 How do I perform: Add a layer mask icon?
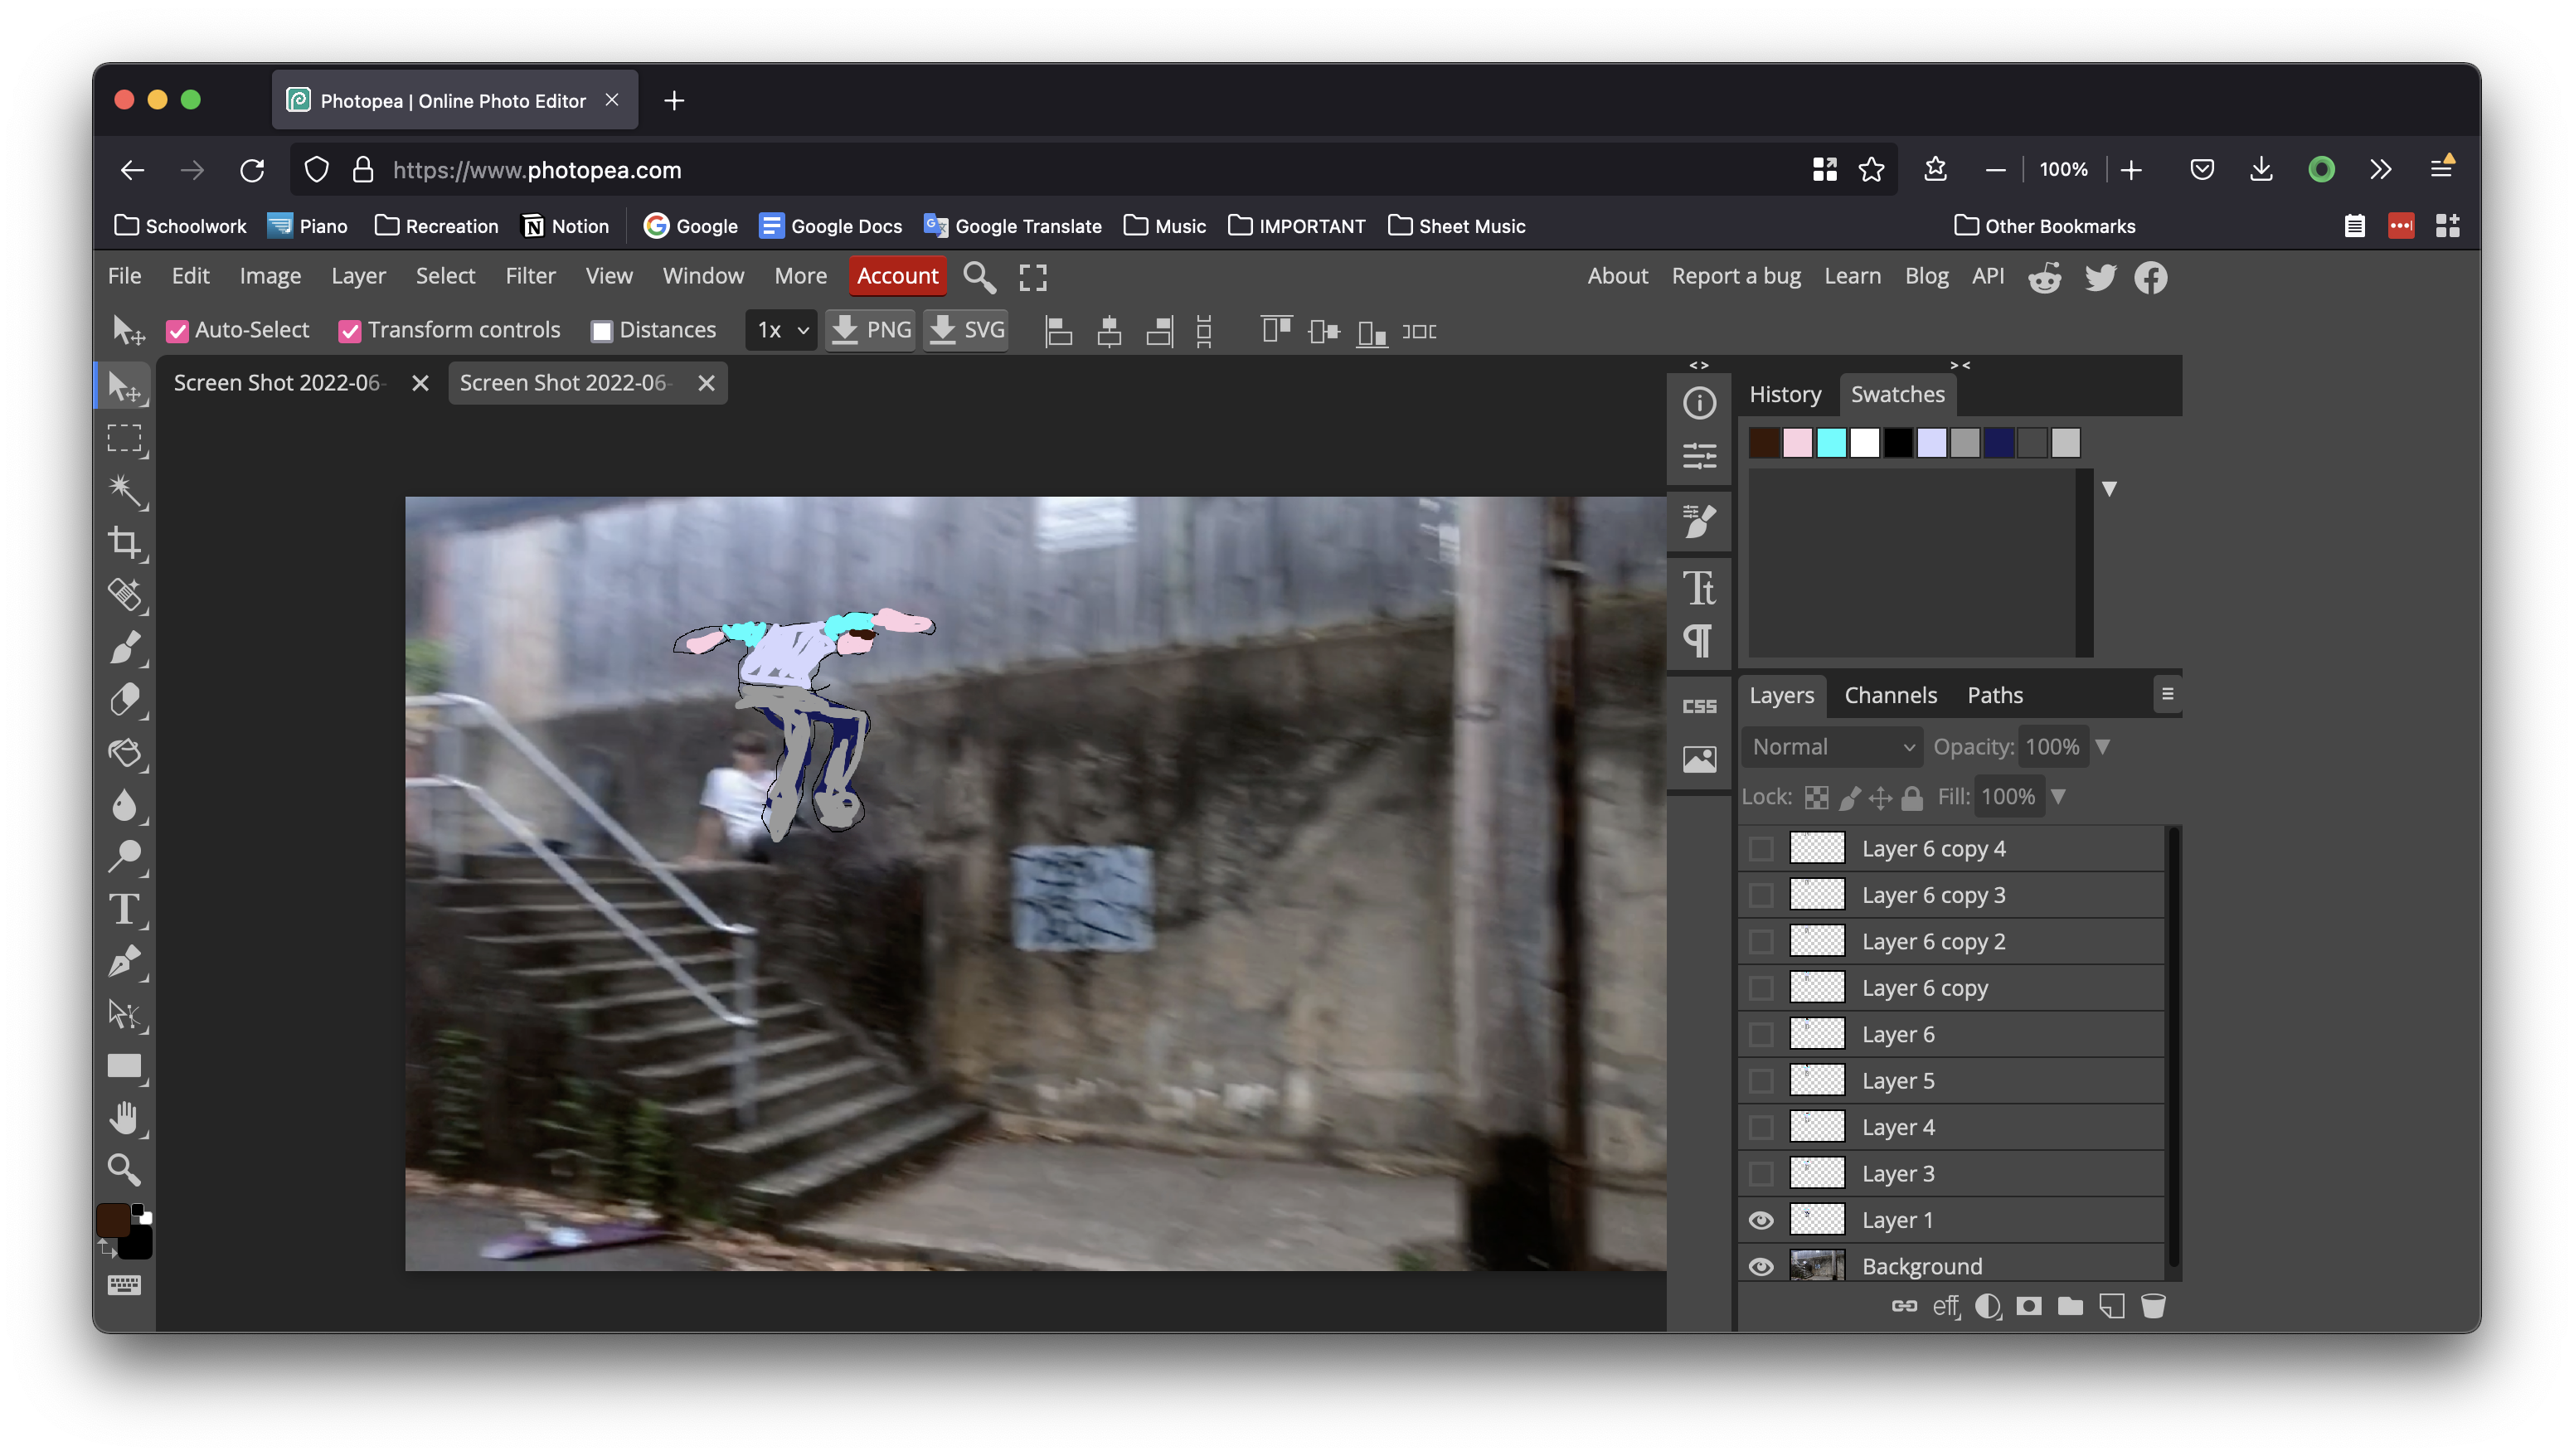click(x=2029, y=1306)
